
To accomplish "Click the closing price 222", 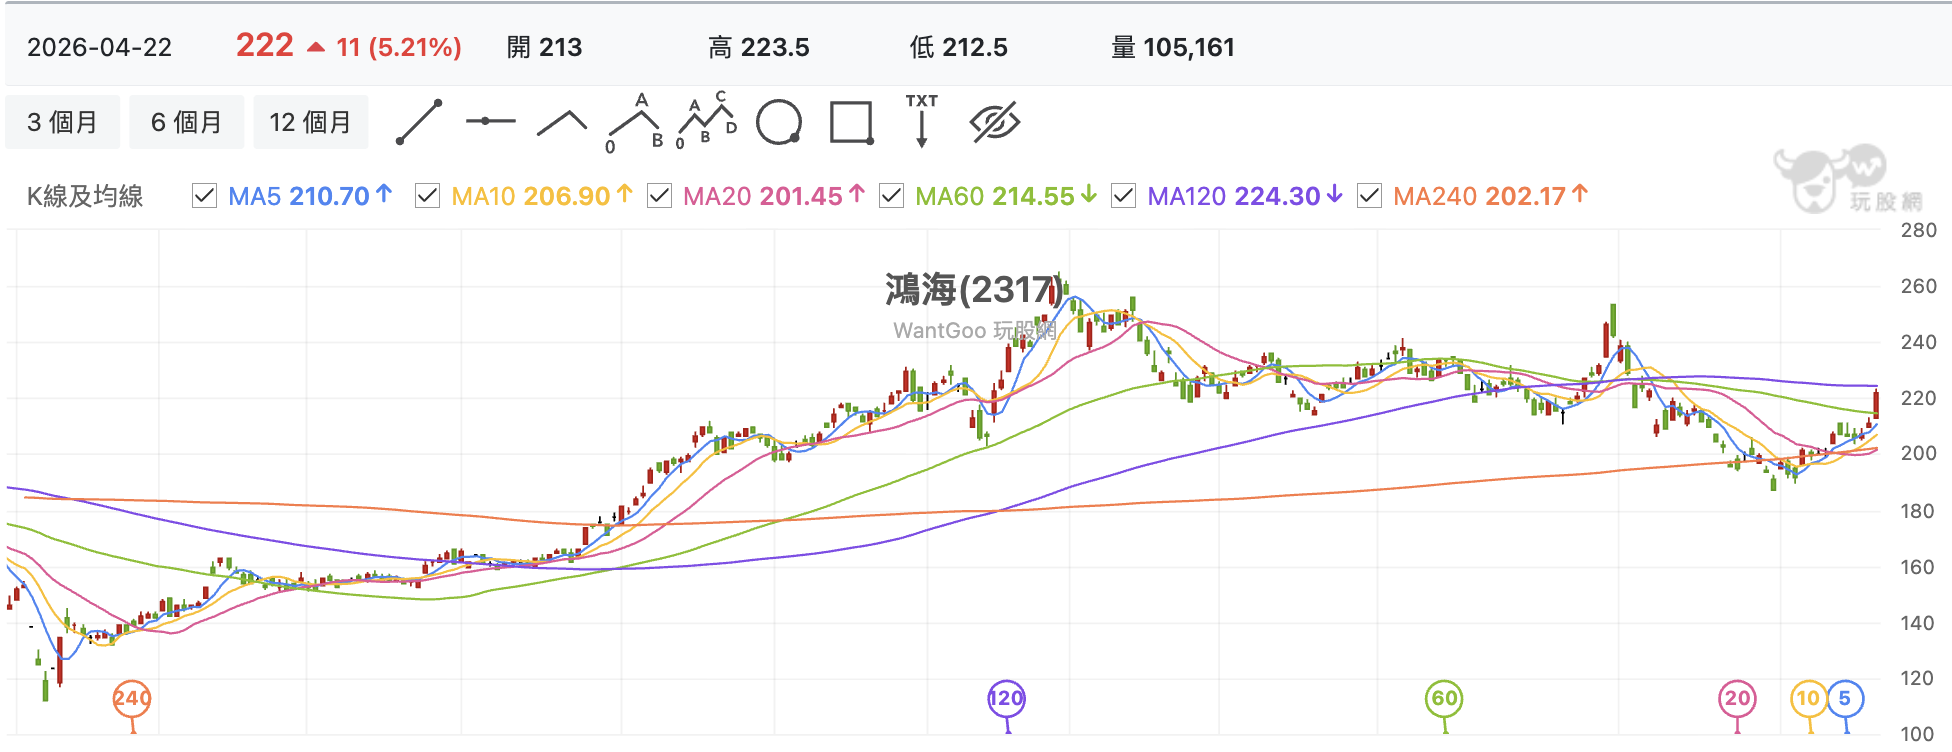I will 265,45.
